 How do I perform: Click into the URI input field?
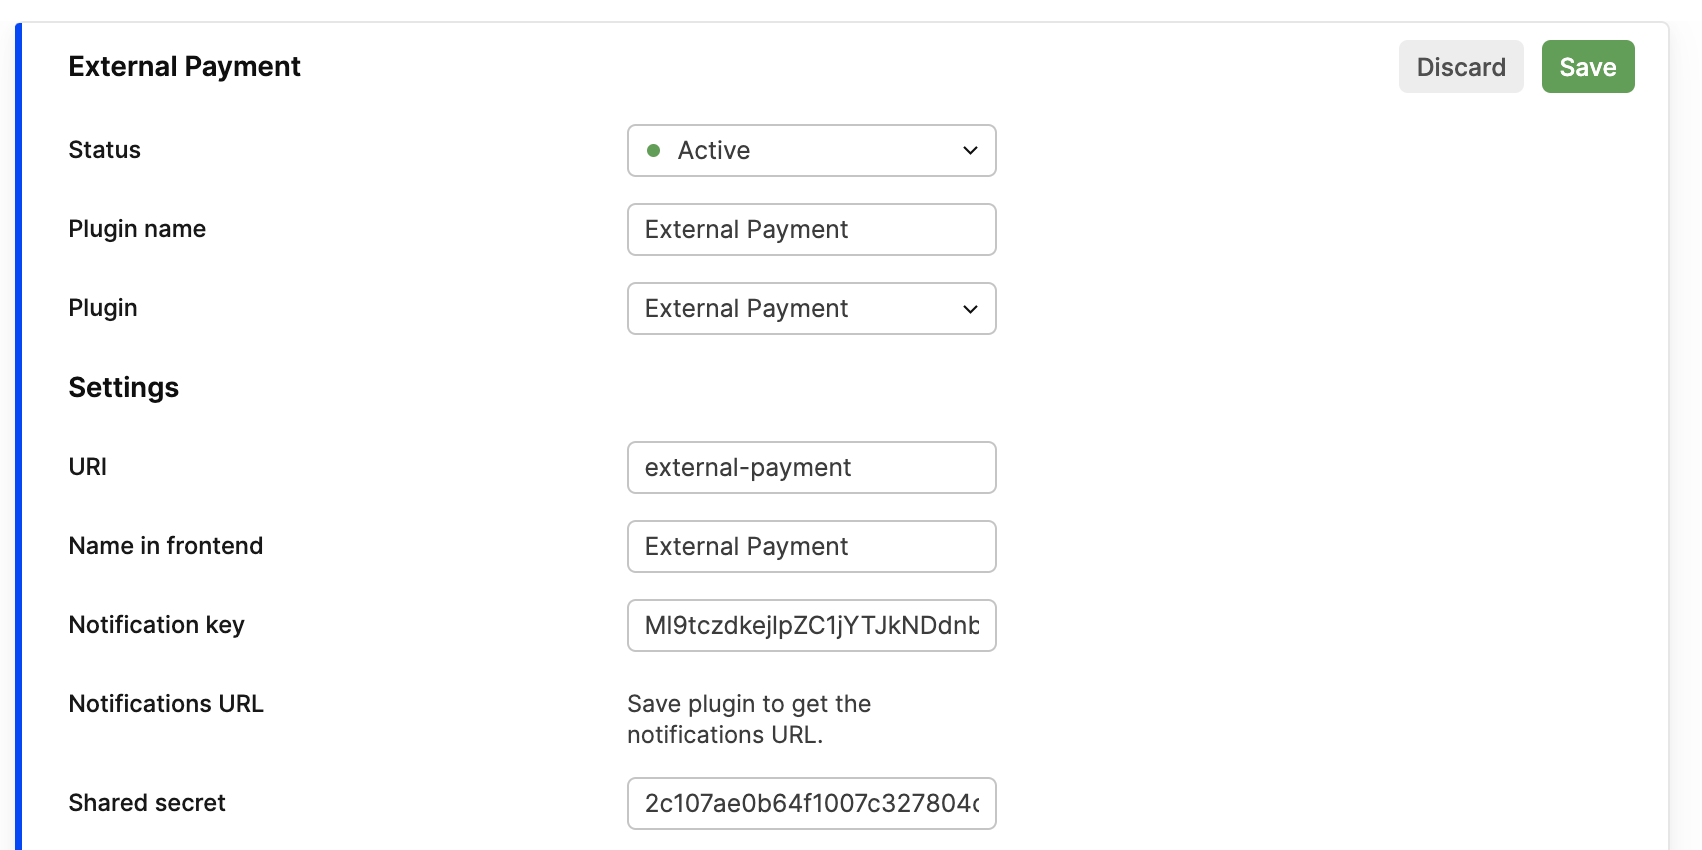(x=810, y=468)
